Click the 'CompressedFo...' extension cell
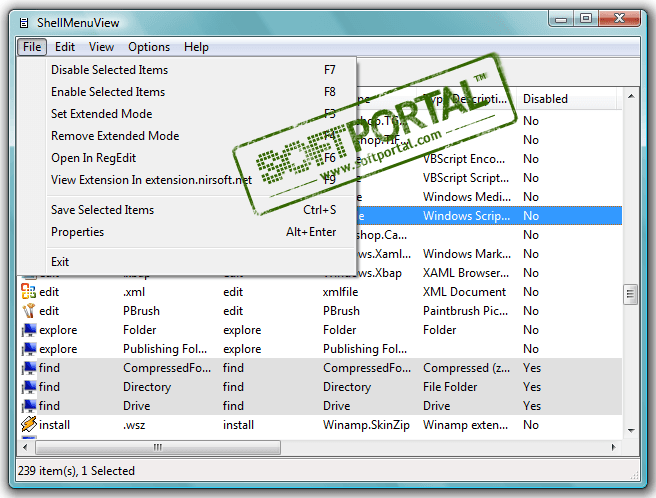The image size is (656, 498). 167,368
